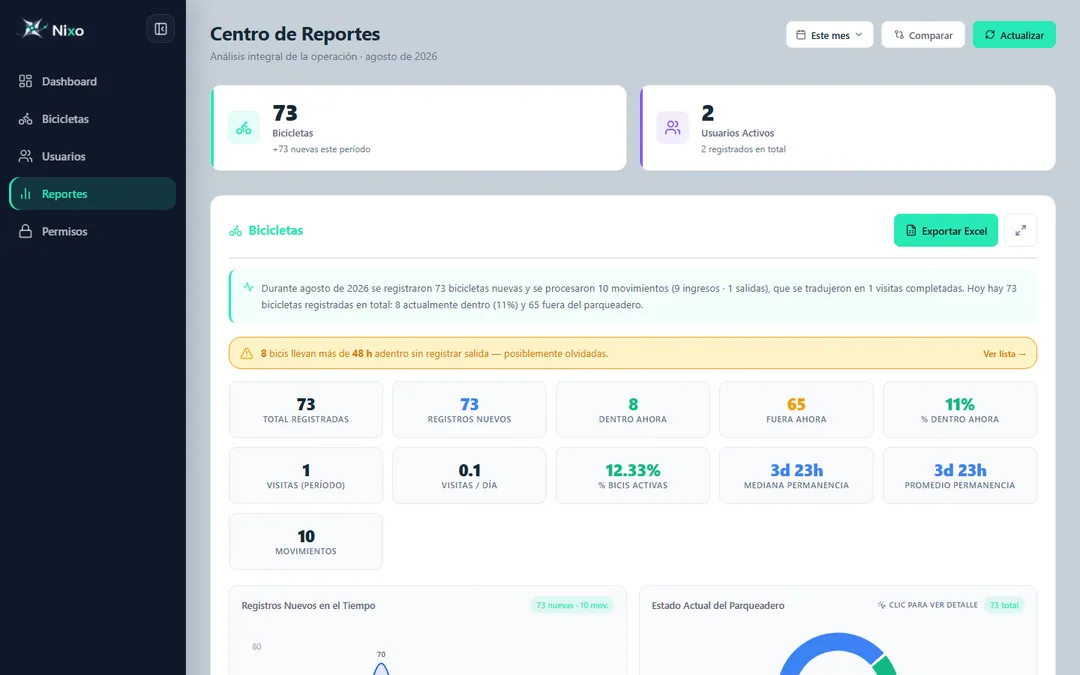Select the Reportes sidebar item
The width and height of the screenshot is (1080, 675).
click(x=92, y=194)
